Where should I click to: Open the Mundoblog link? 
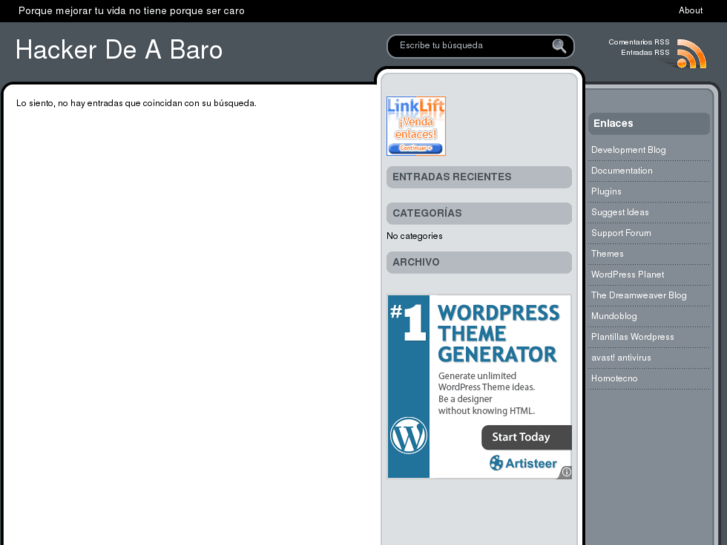coord(614,316)
